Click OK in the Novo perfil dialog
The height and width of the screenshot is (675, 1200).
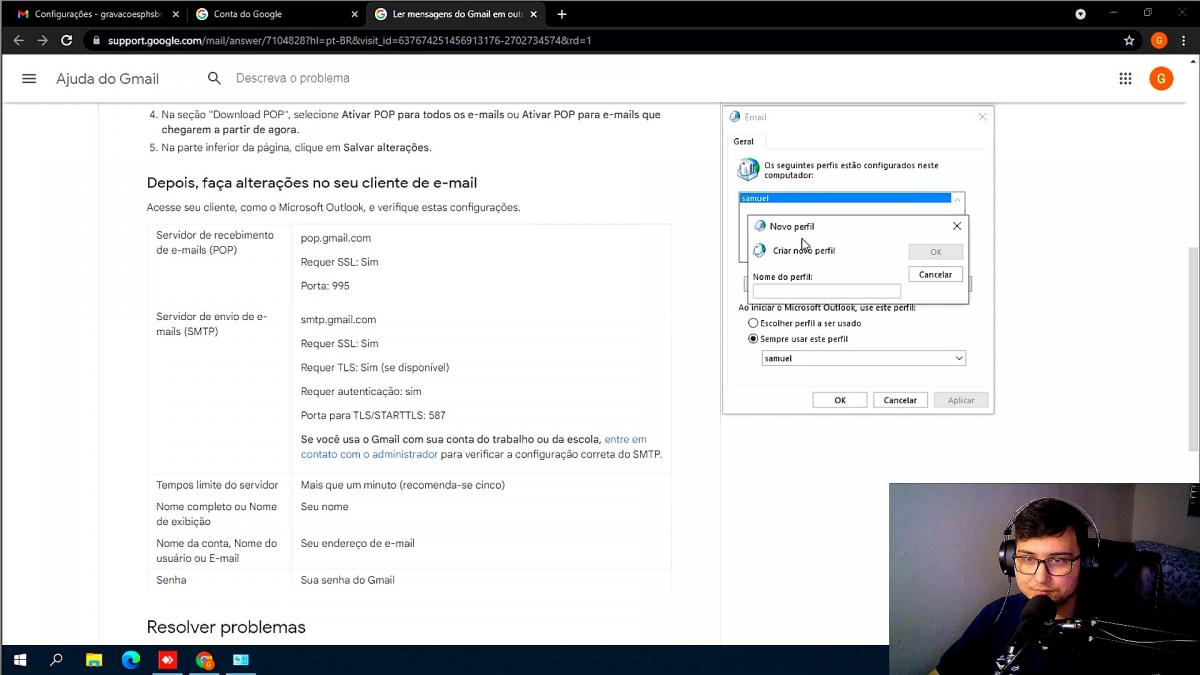pos(935,252)
